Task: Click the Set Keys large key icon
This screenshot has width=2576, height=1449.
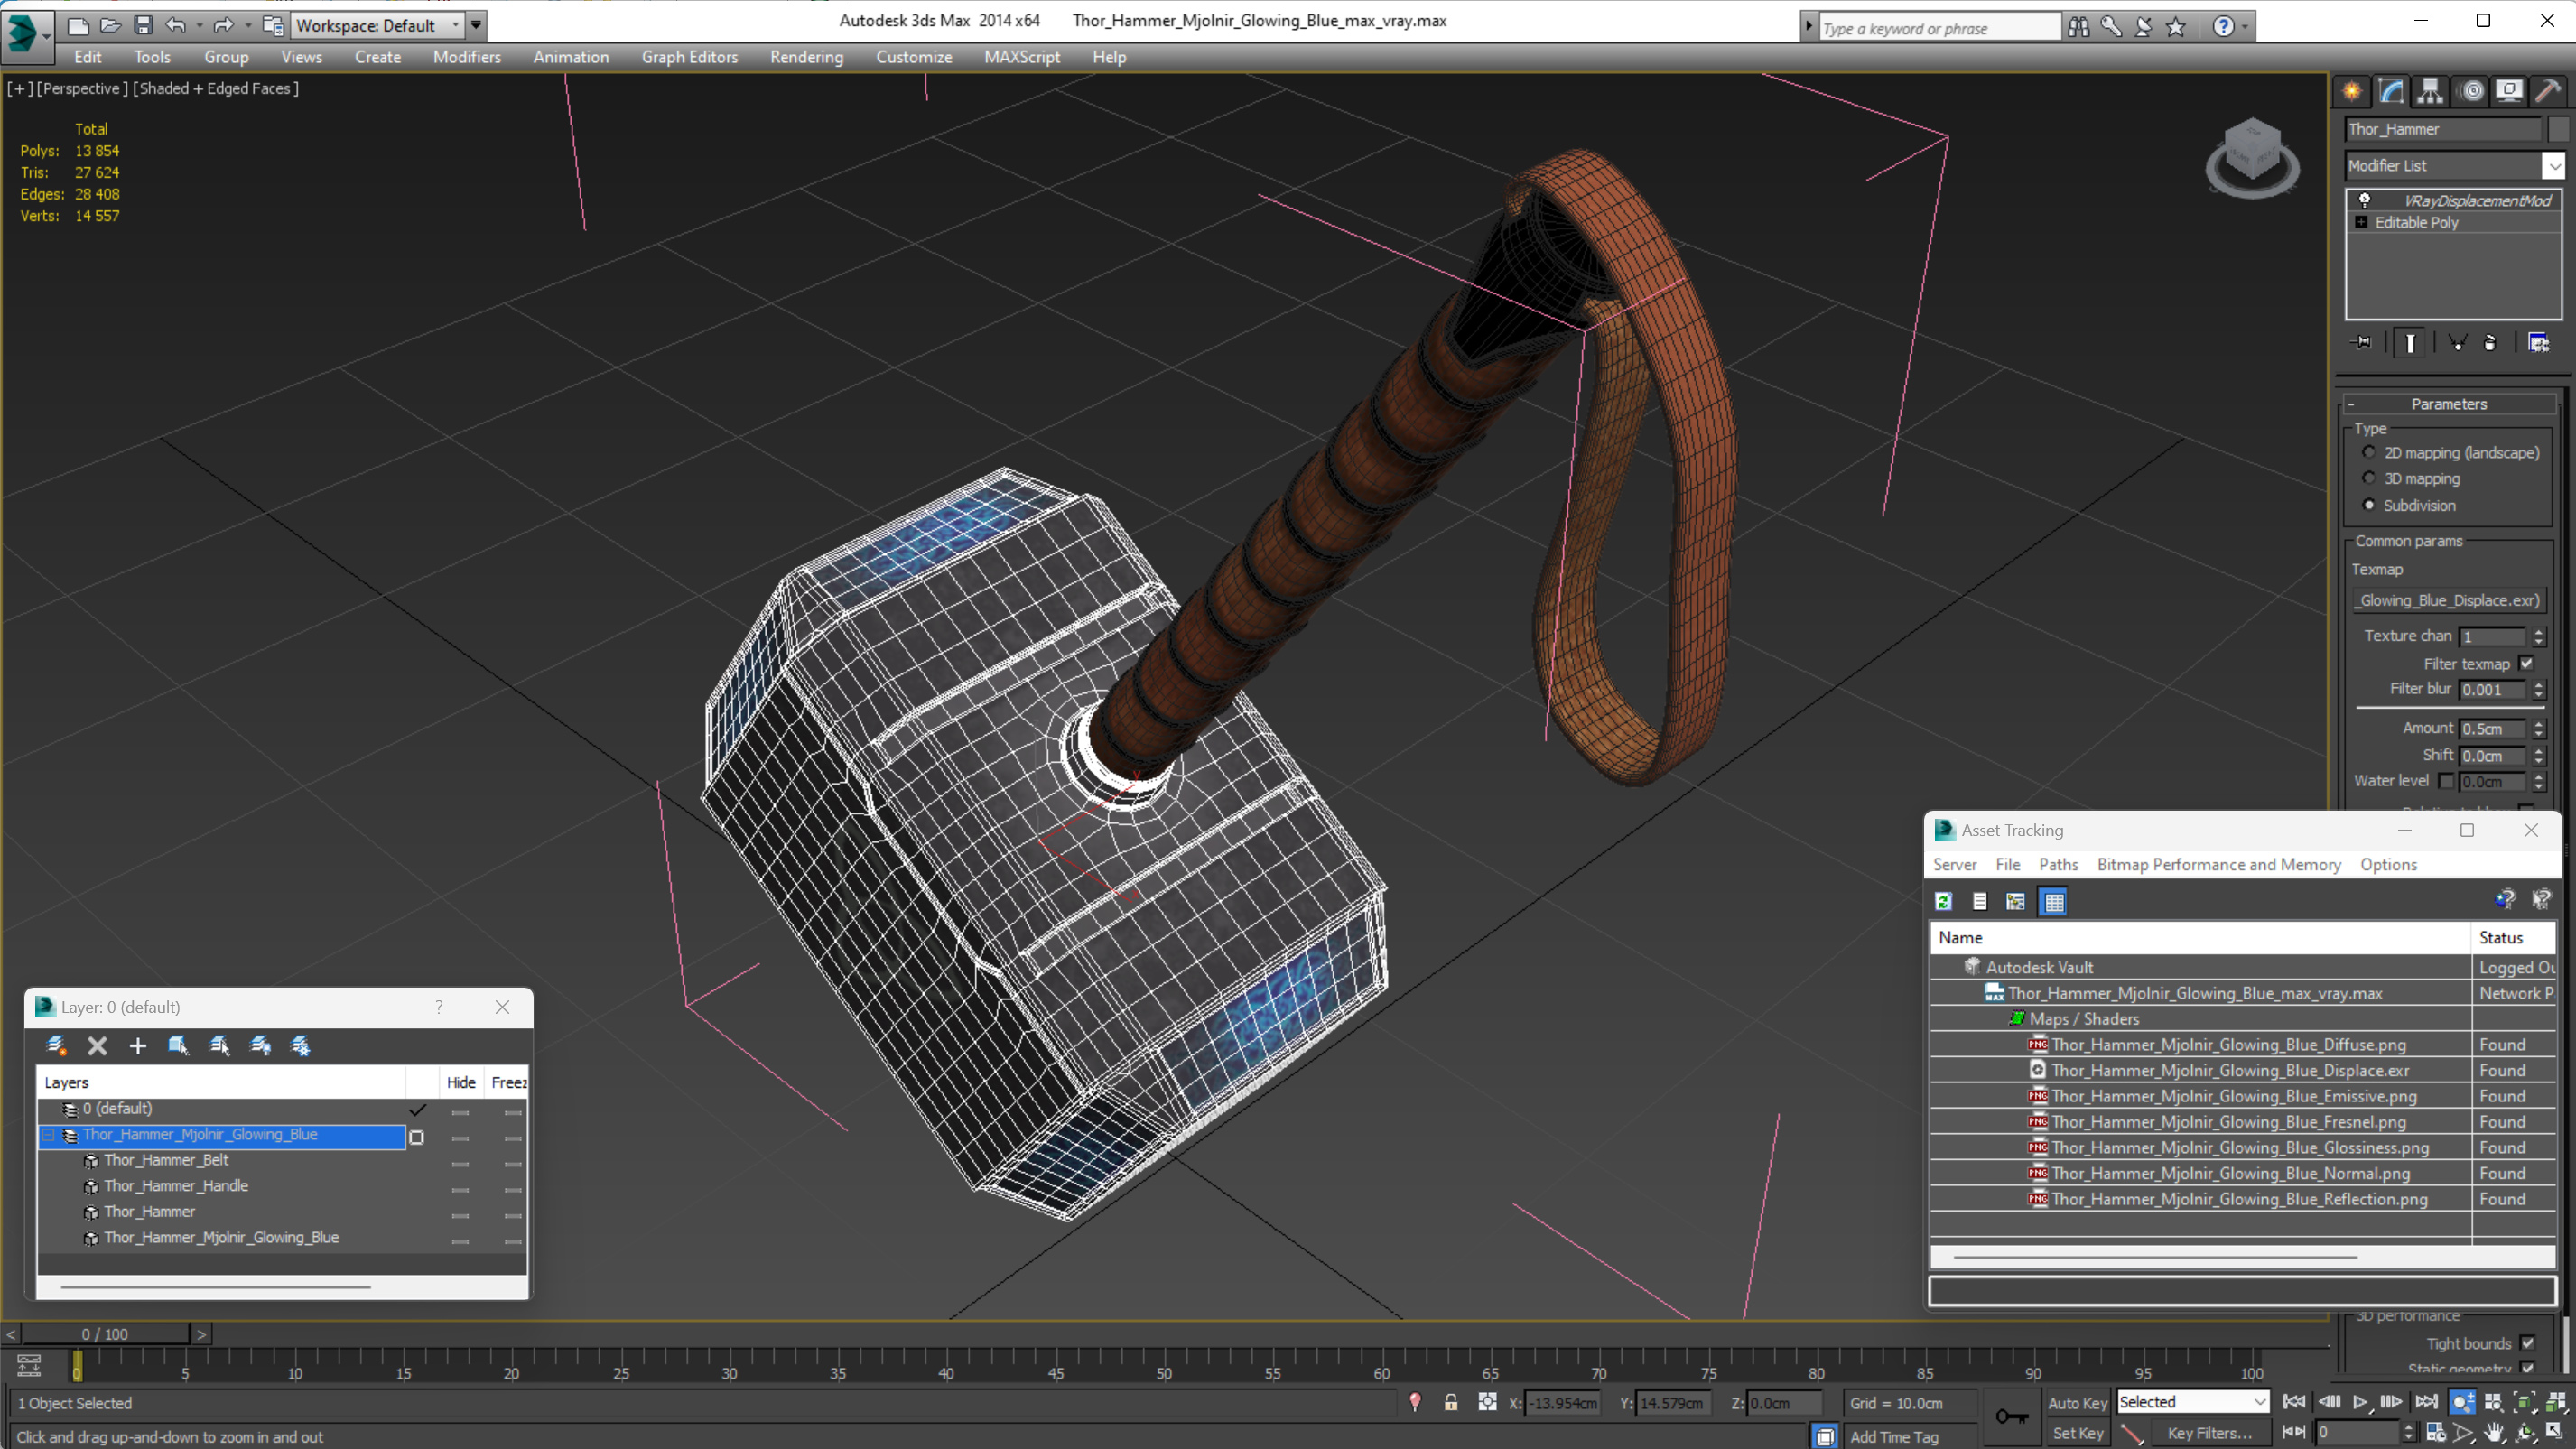Action: coord(2011,1416)
